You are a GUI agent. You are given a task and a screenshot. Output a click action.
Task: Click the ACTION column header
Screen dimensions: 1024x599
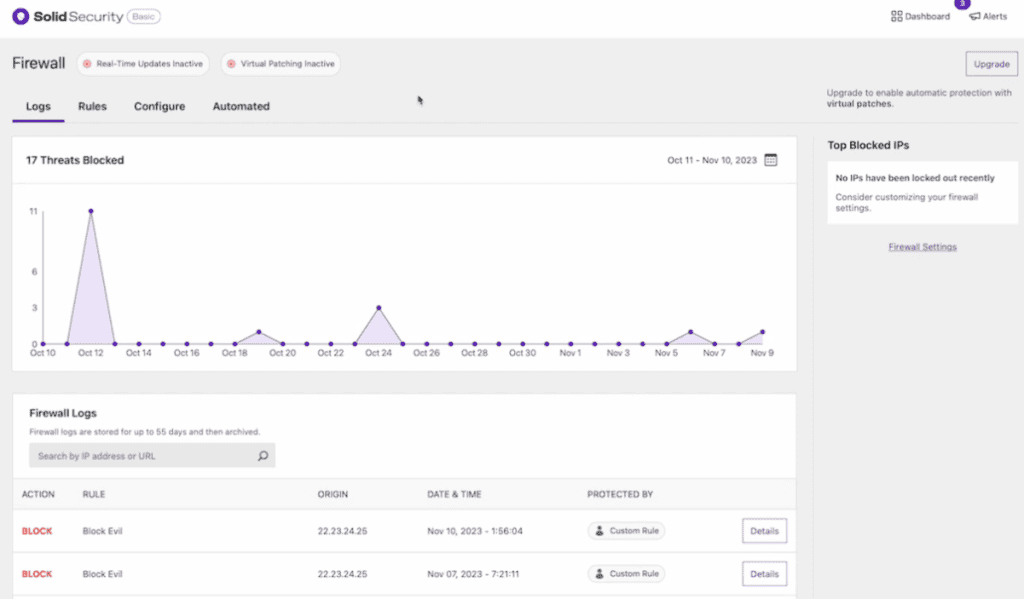38,494
